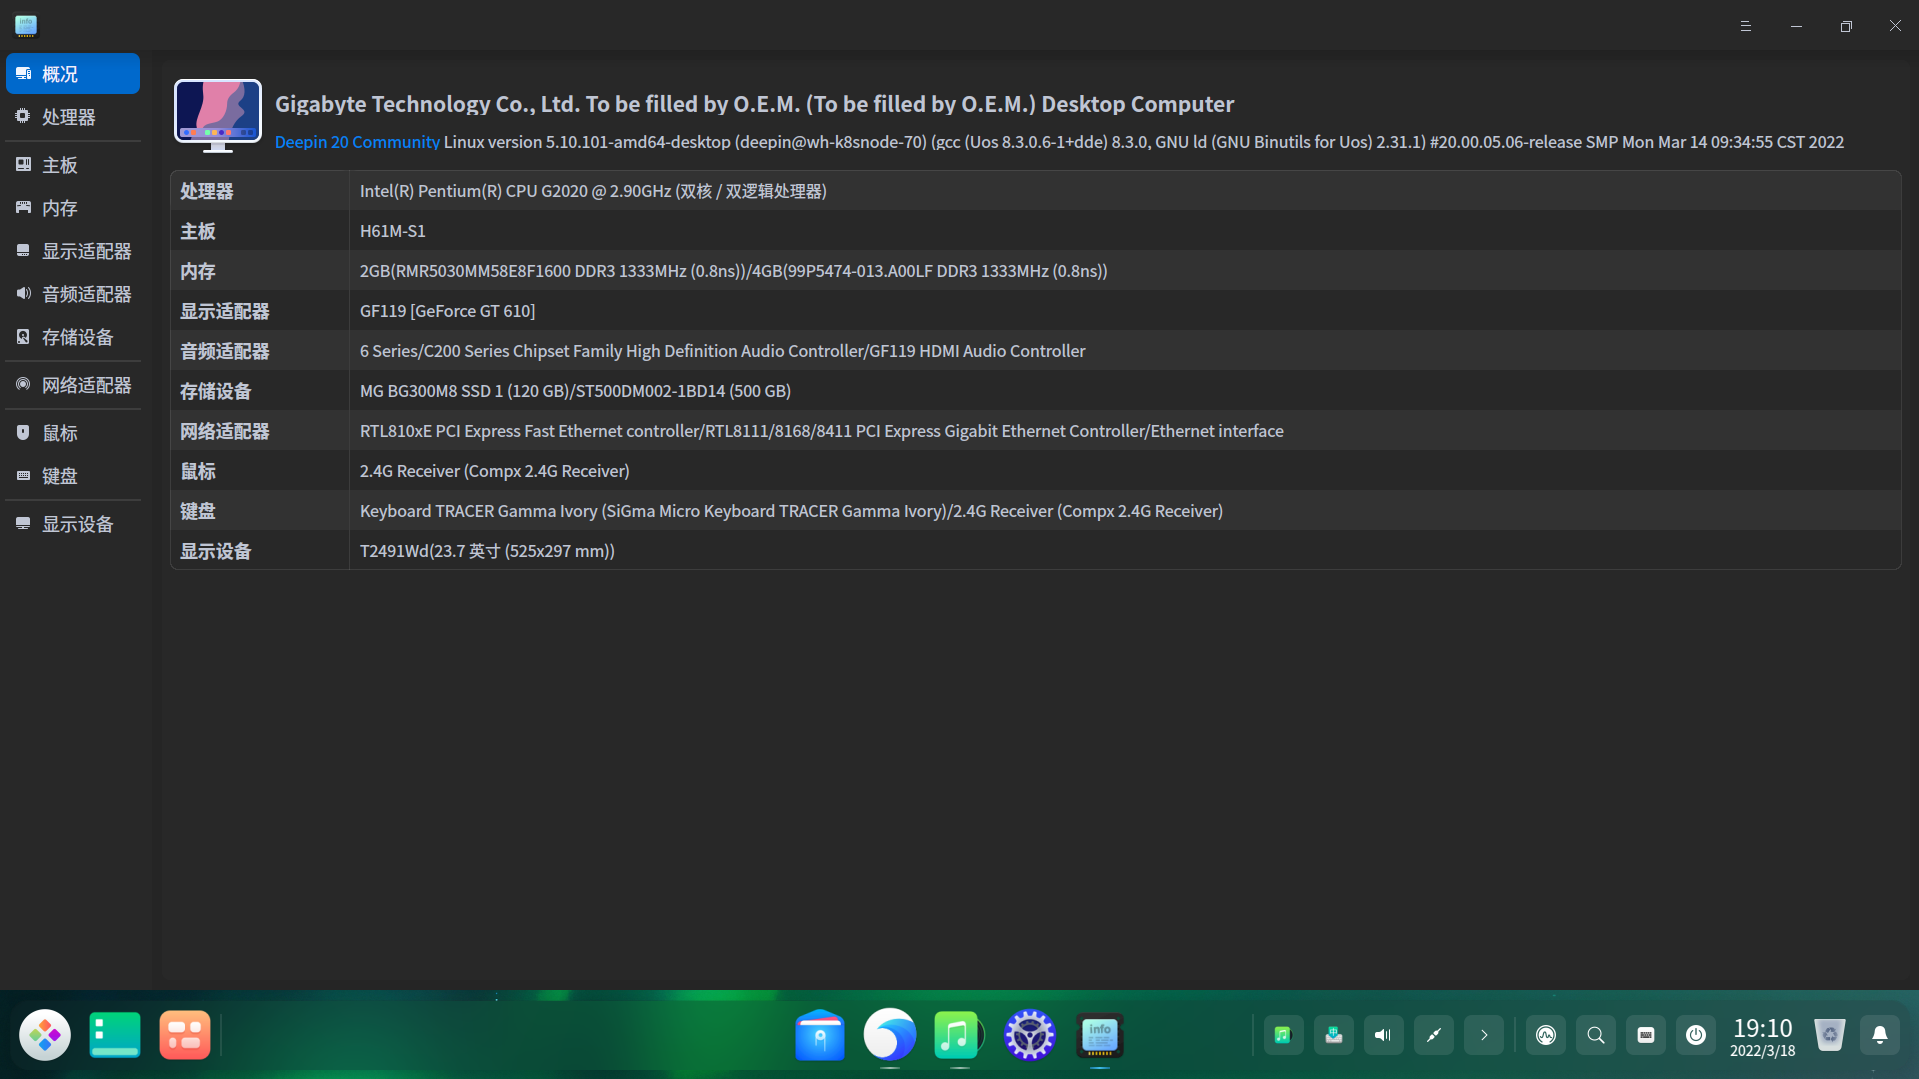1919x1079 pixels.
Task: Open the browser from the dock
Action: click(x=890, y=1035)
